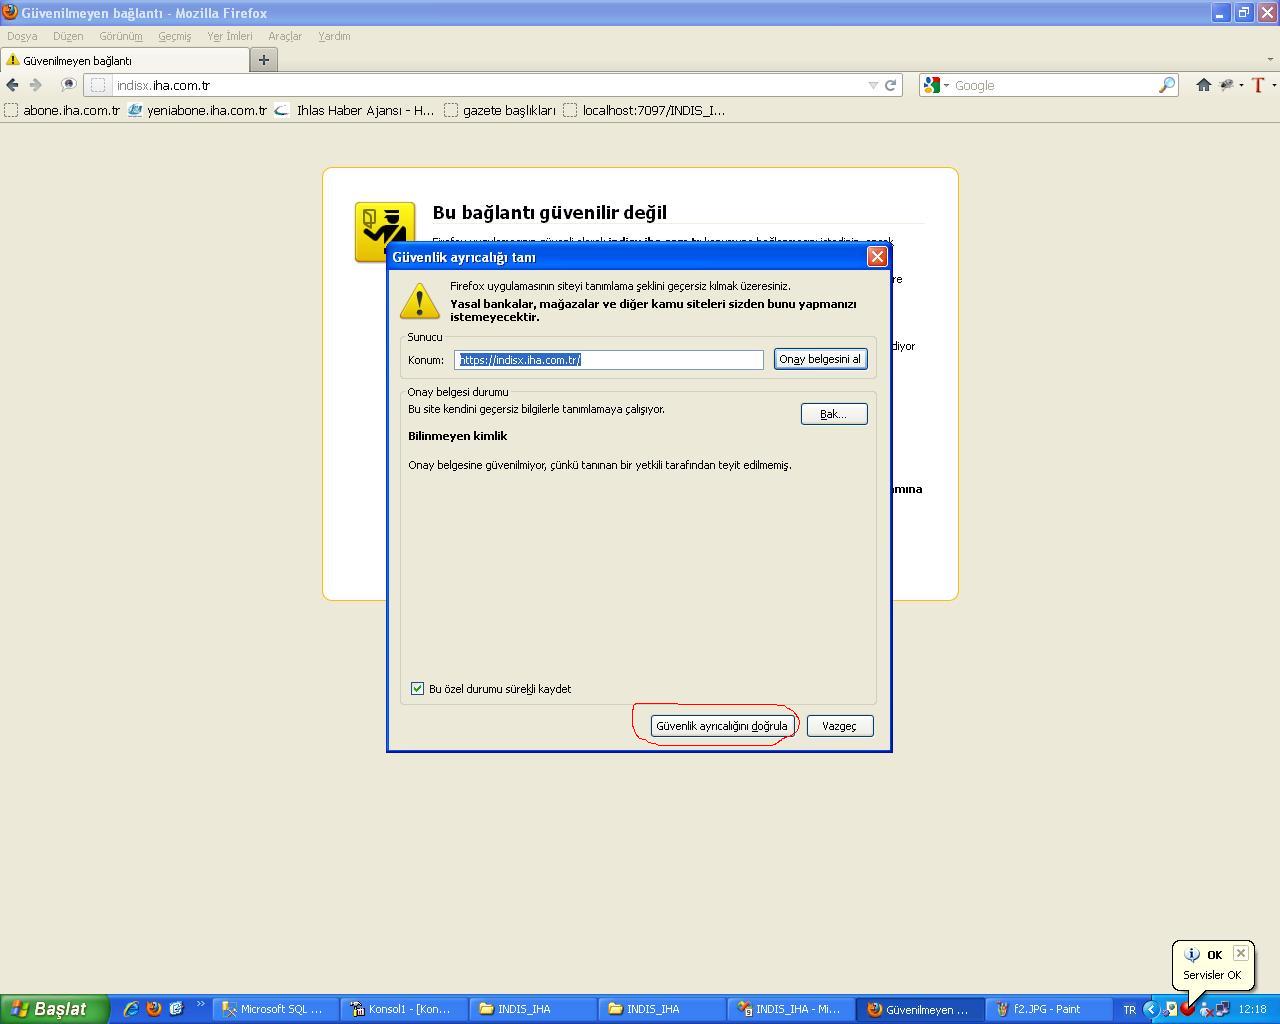
Task: Open the Görünüm menu
Action: click(121, 36)
